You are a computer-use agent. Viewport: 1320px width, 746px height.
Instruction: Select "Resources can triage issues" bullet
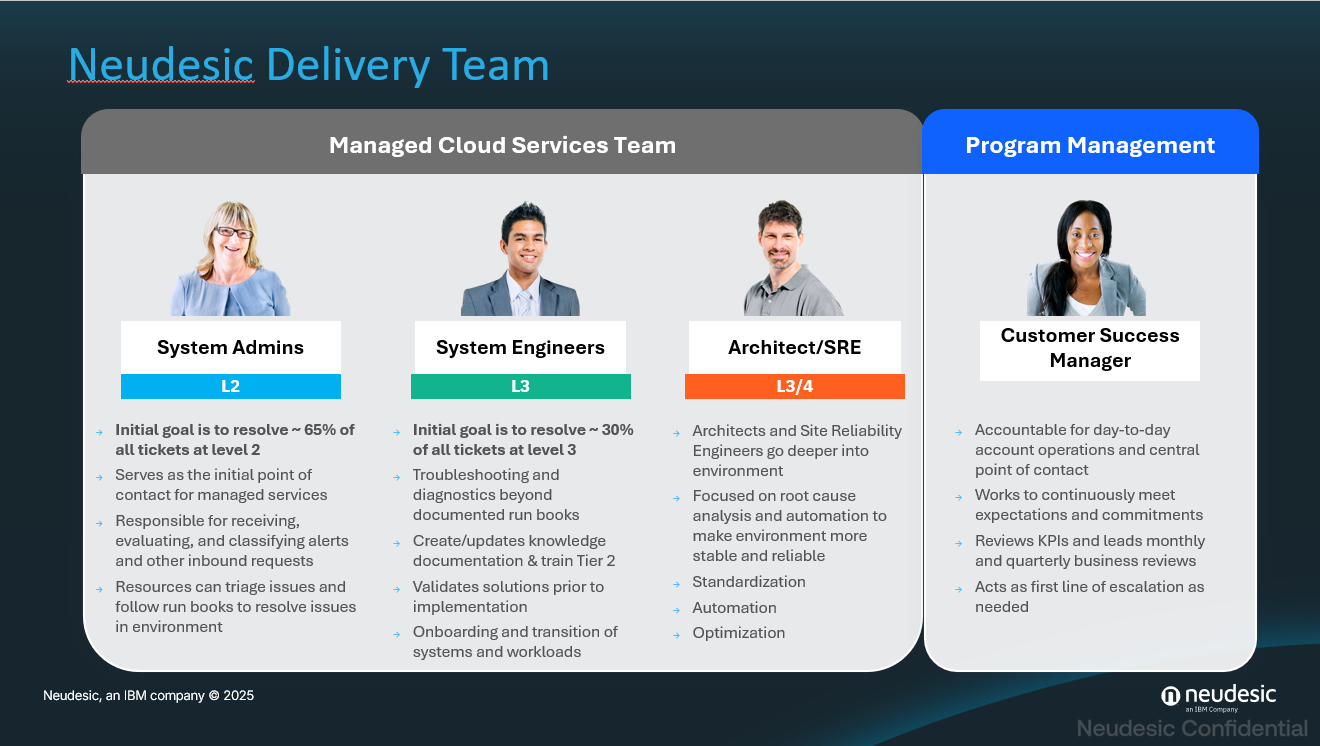pos(235,607)
